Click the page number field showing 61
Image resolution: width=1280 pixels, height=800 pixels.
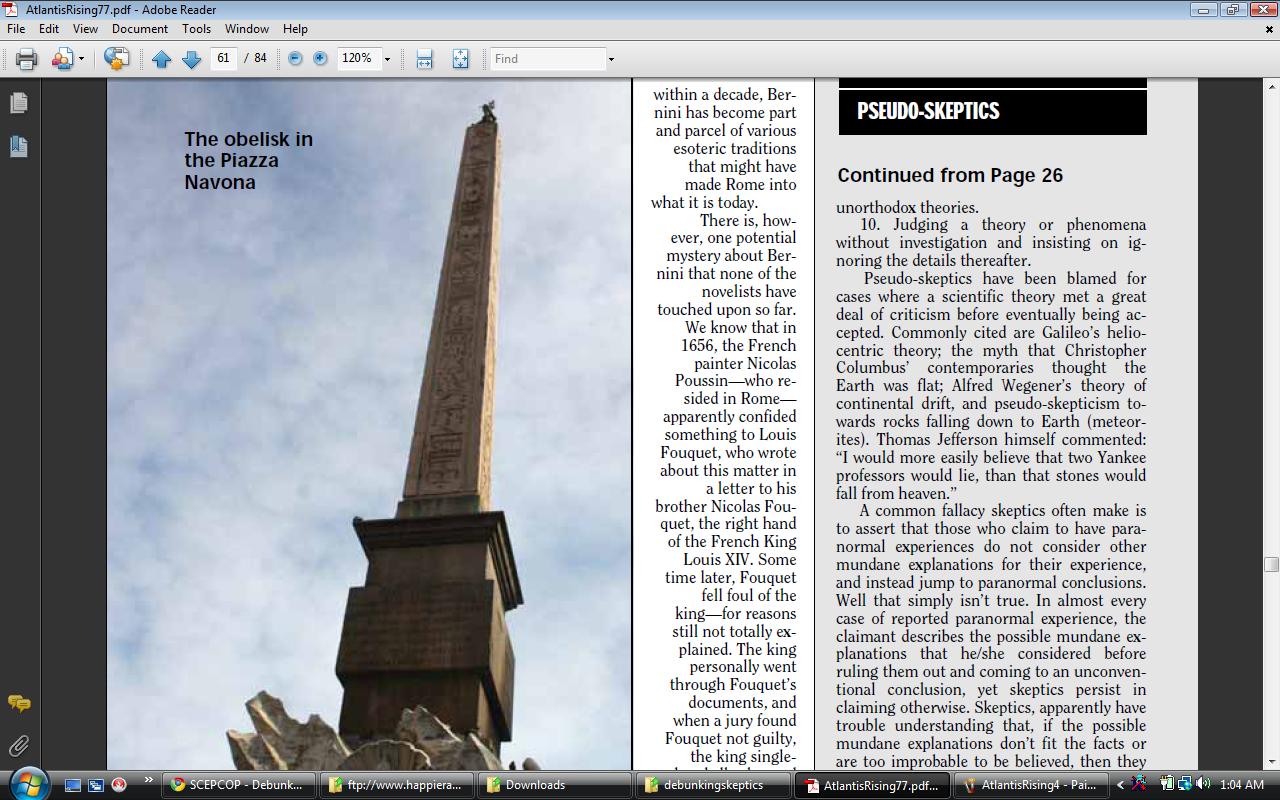coord(224,58)
